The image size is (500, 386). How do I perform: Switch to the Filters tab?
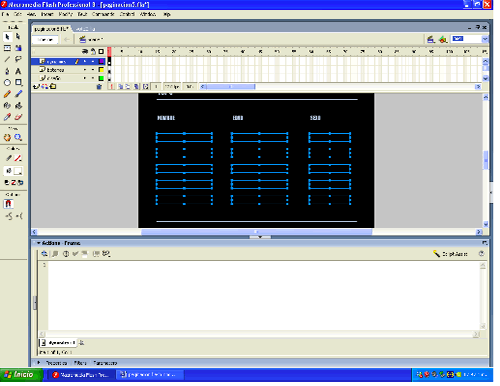tap(80, 363)
